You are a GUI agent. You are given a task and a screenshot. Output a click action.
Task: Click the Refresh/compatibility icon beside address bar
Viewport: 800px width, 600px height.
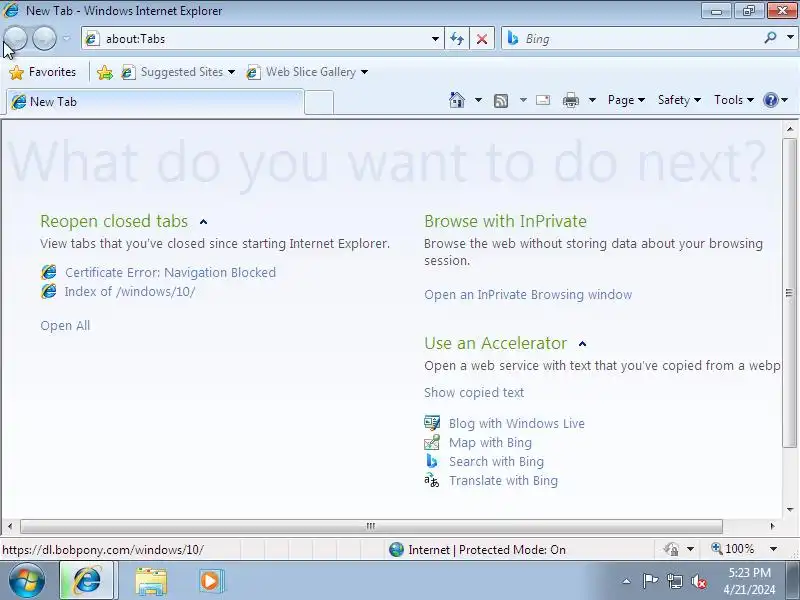point(457,39)
